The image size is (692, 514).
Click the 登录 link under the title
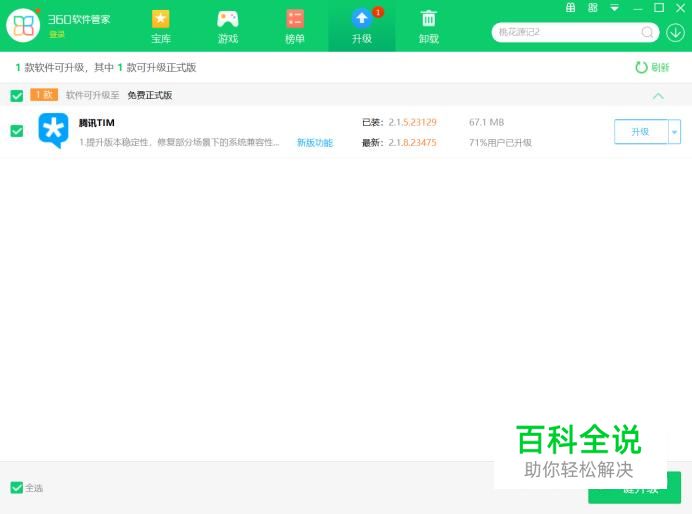click(57, 34)
